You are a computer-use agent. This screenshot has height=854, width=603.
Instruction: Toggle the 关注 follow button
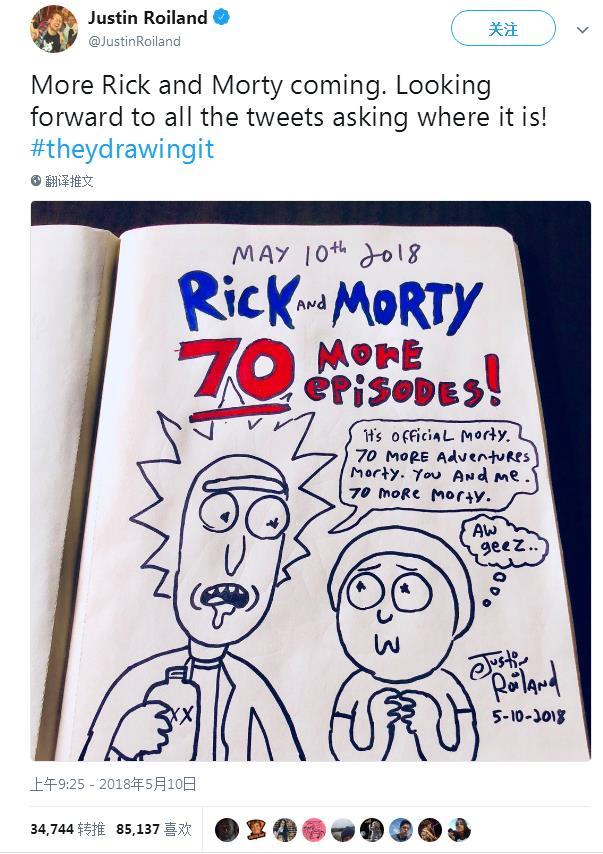pos(503,28)
